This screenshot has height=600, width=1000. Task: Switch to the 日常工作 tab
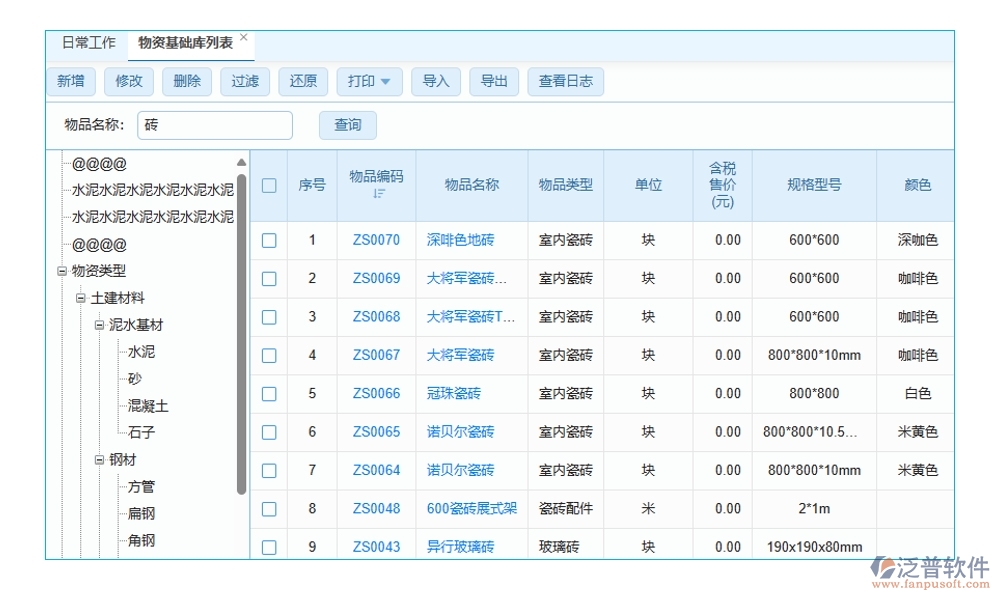[88, 42]
